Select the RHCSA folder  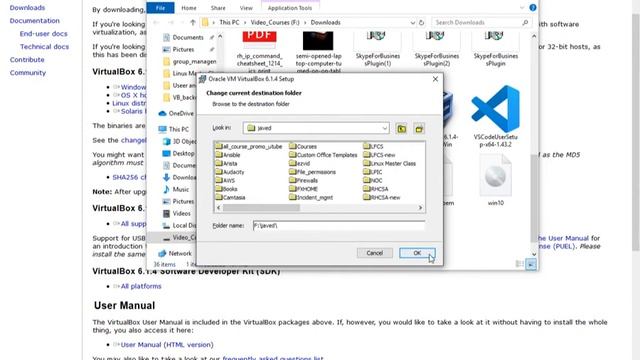pyautogui.click(x=376, y=189)
